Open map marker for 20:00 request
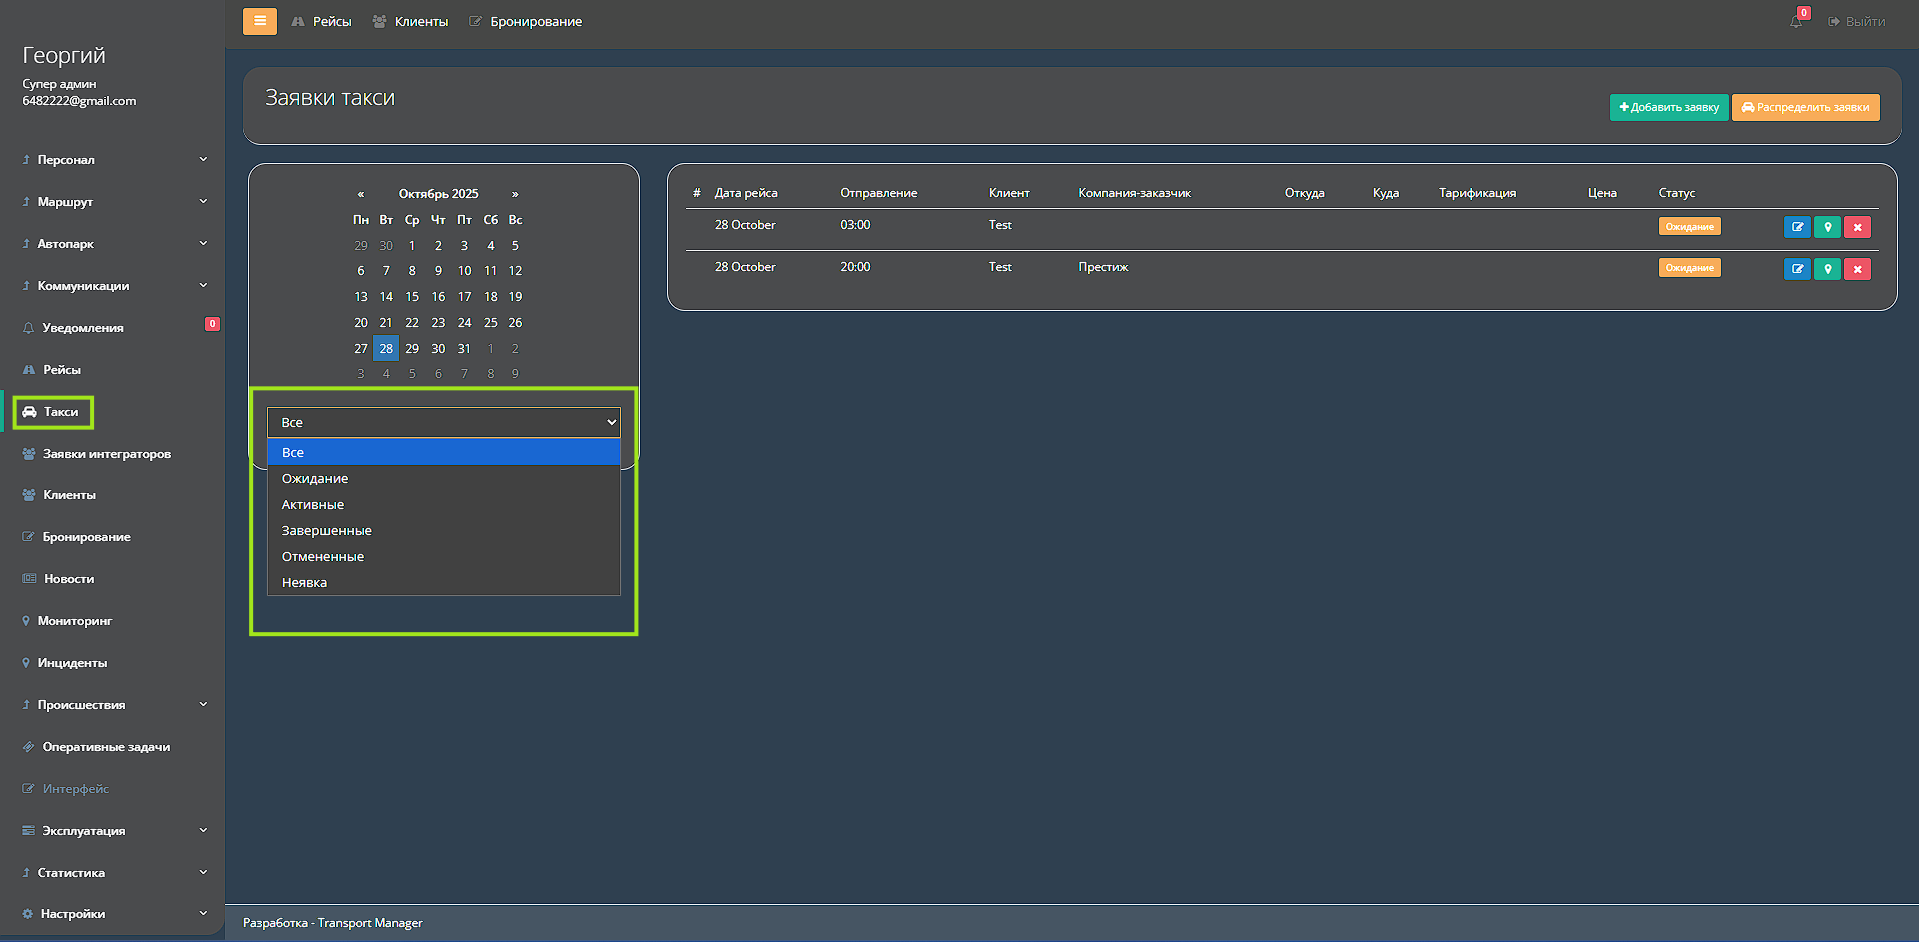The height and width of the screenshot is (942, 1919). 1827,269
